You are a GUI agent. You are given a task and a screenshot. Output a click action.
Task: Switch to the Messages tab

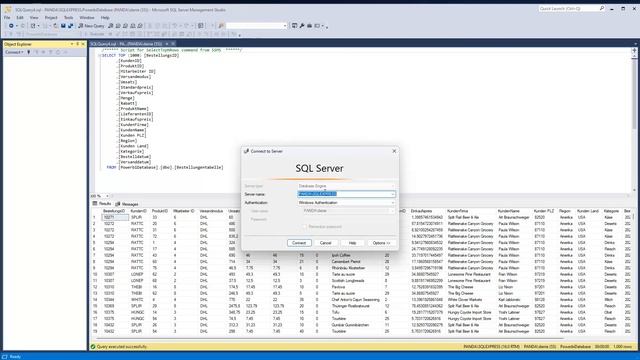click(127, 204)
